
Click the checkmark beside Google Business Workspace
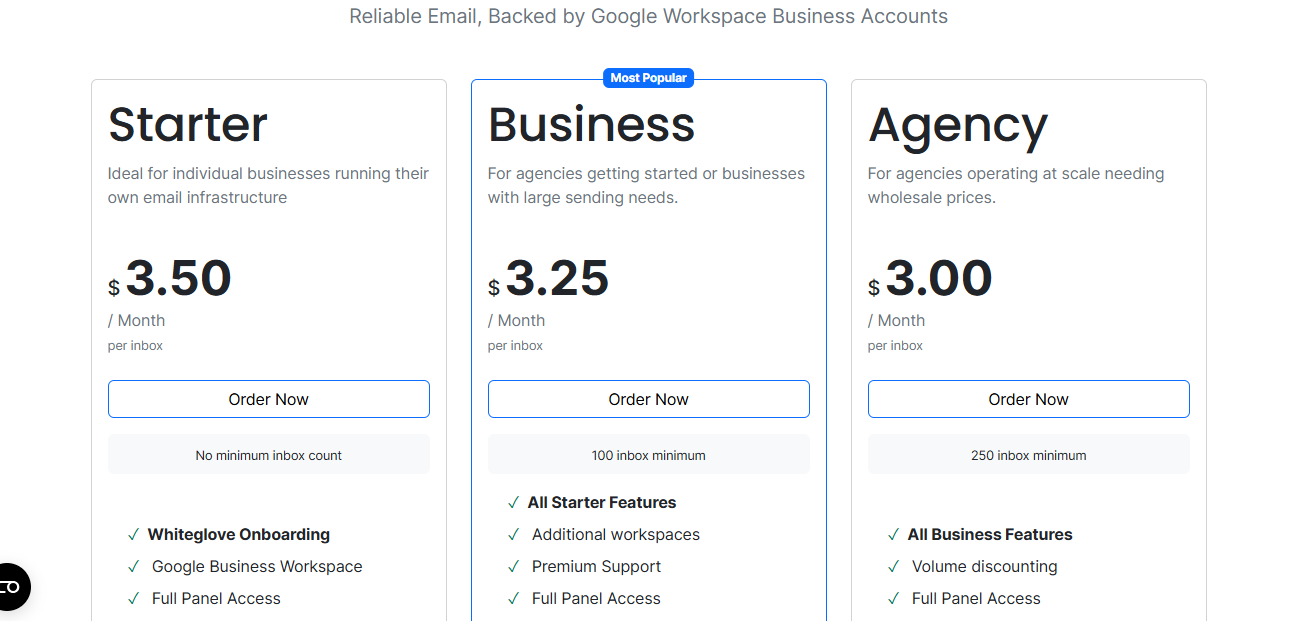coord(133,566)
